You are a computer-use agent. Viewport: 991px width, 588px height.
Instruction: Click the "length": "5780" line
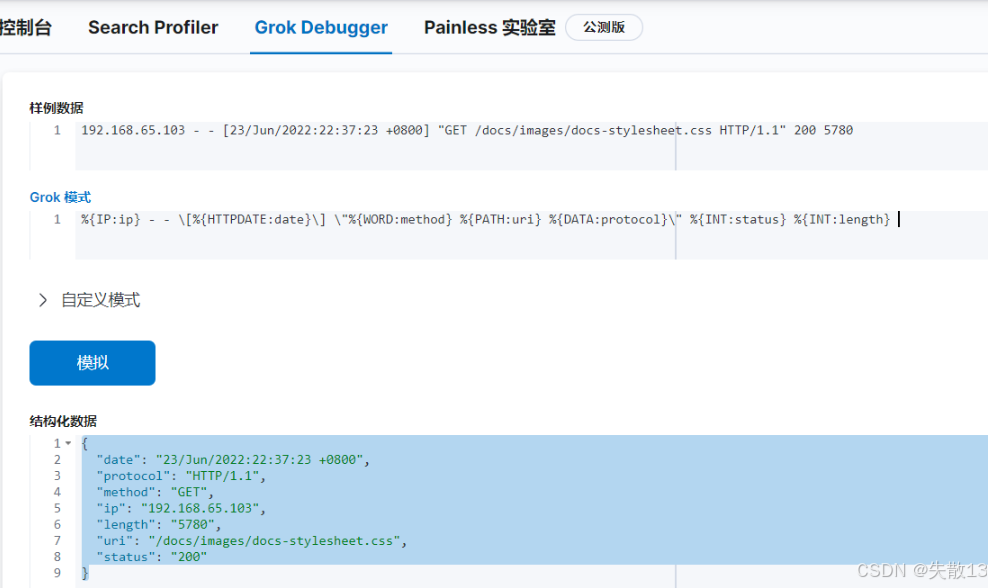pyautogui.click(x=159, y=525)
